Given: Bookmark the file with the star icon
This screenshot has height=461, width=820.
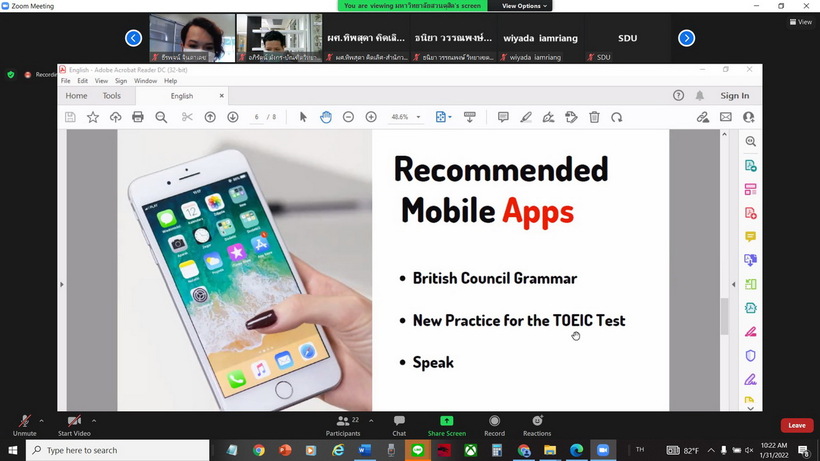Looking at the screenshot, I should click(93, 117).
